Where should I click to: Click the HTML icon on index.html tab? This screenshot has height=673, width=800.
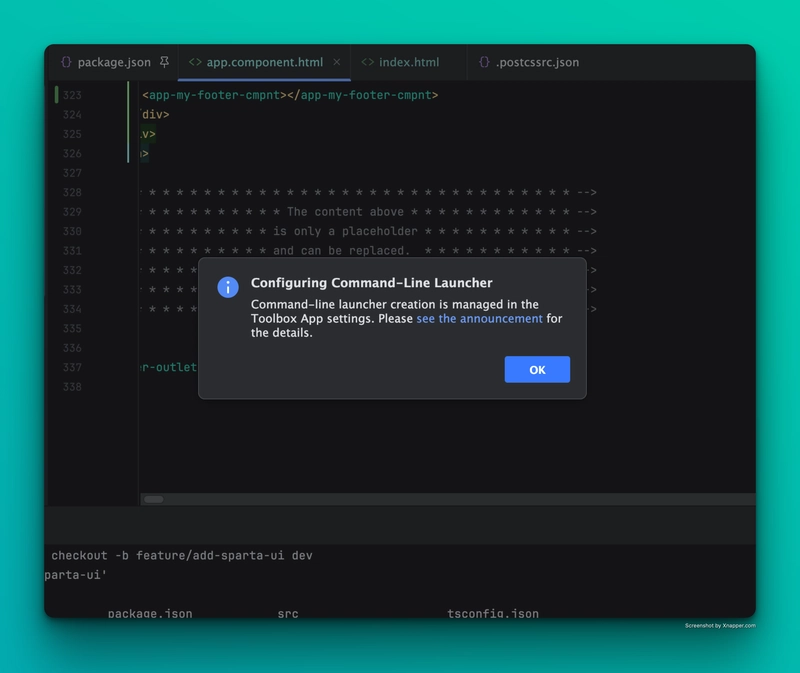(x=367, y=62)
